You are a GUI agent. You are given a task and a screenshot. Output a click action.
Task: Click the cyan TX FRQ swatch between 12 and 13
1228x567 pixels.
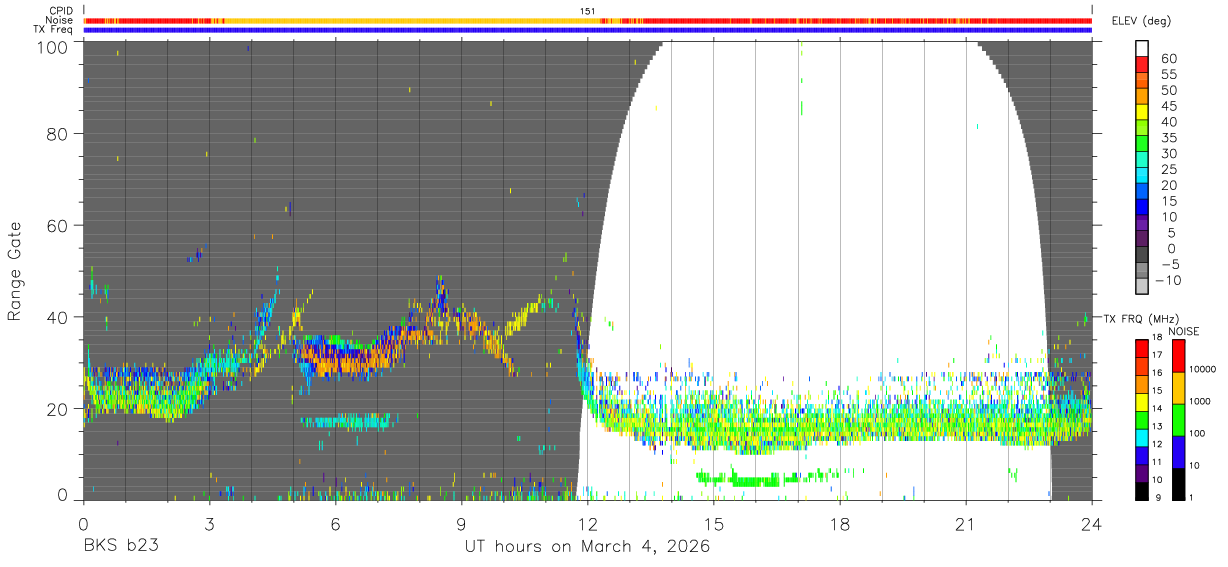pyautogui.click(x=1143, y=438)
